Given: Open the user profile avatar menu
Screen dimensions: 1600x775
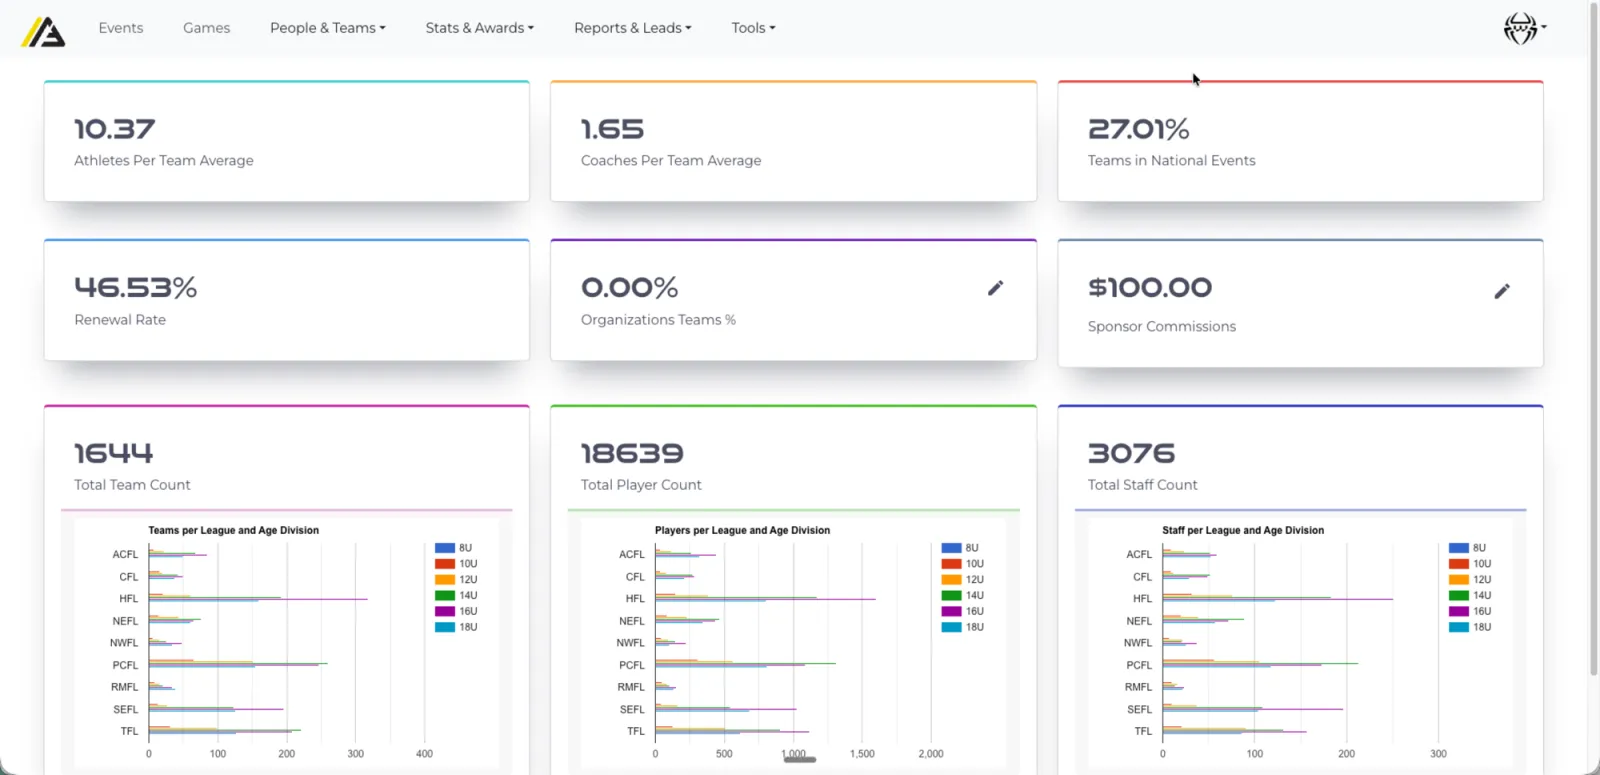Looking at the screenshot, I should coord(1524,28).
